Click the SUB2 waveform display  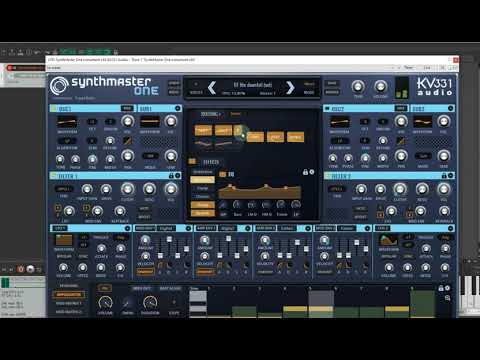click(423, 122)
